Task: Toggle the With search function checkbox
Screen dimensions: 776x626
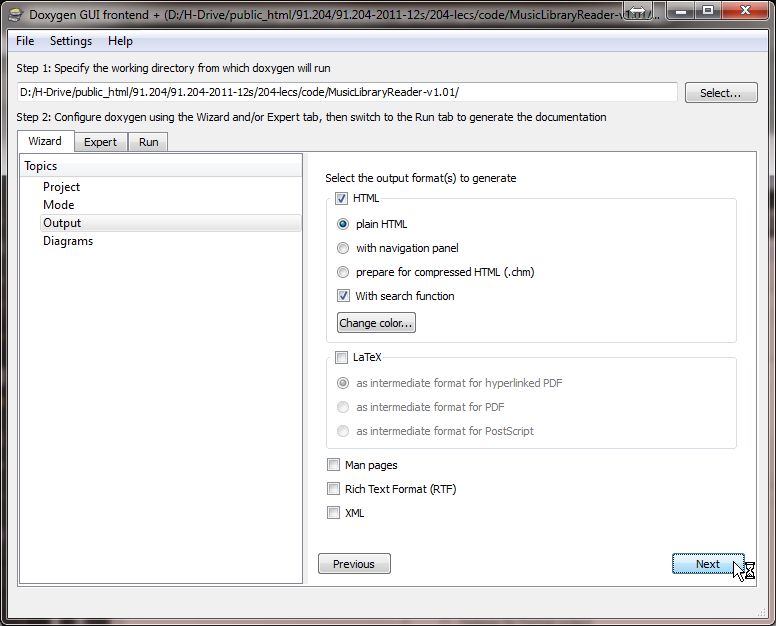Action: coord(343,296)
